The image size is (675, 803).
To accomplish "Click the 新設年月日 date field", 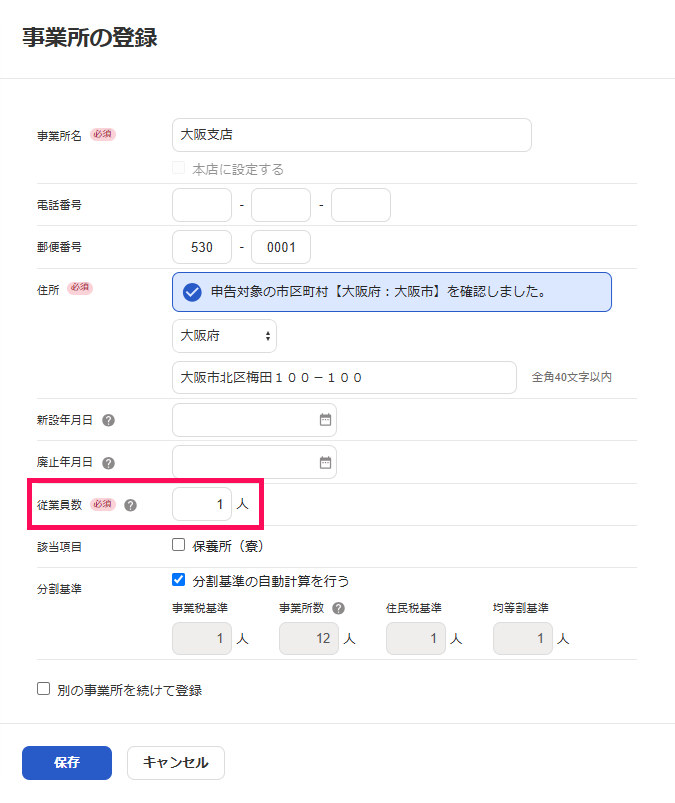I will coord(254,420).
